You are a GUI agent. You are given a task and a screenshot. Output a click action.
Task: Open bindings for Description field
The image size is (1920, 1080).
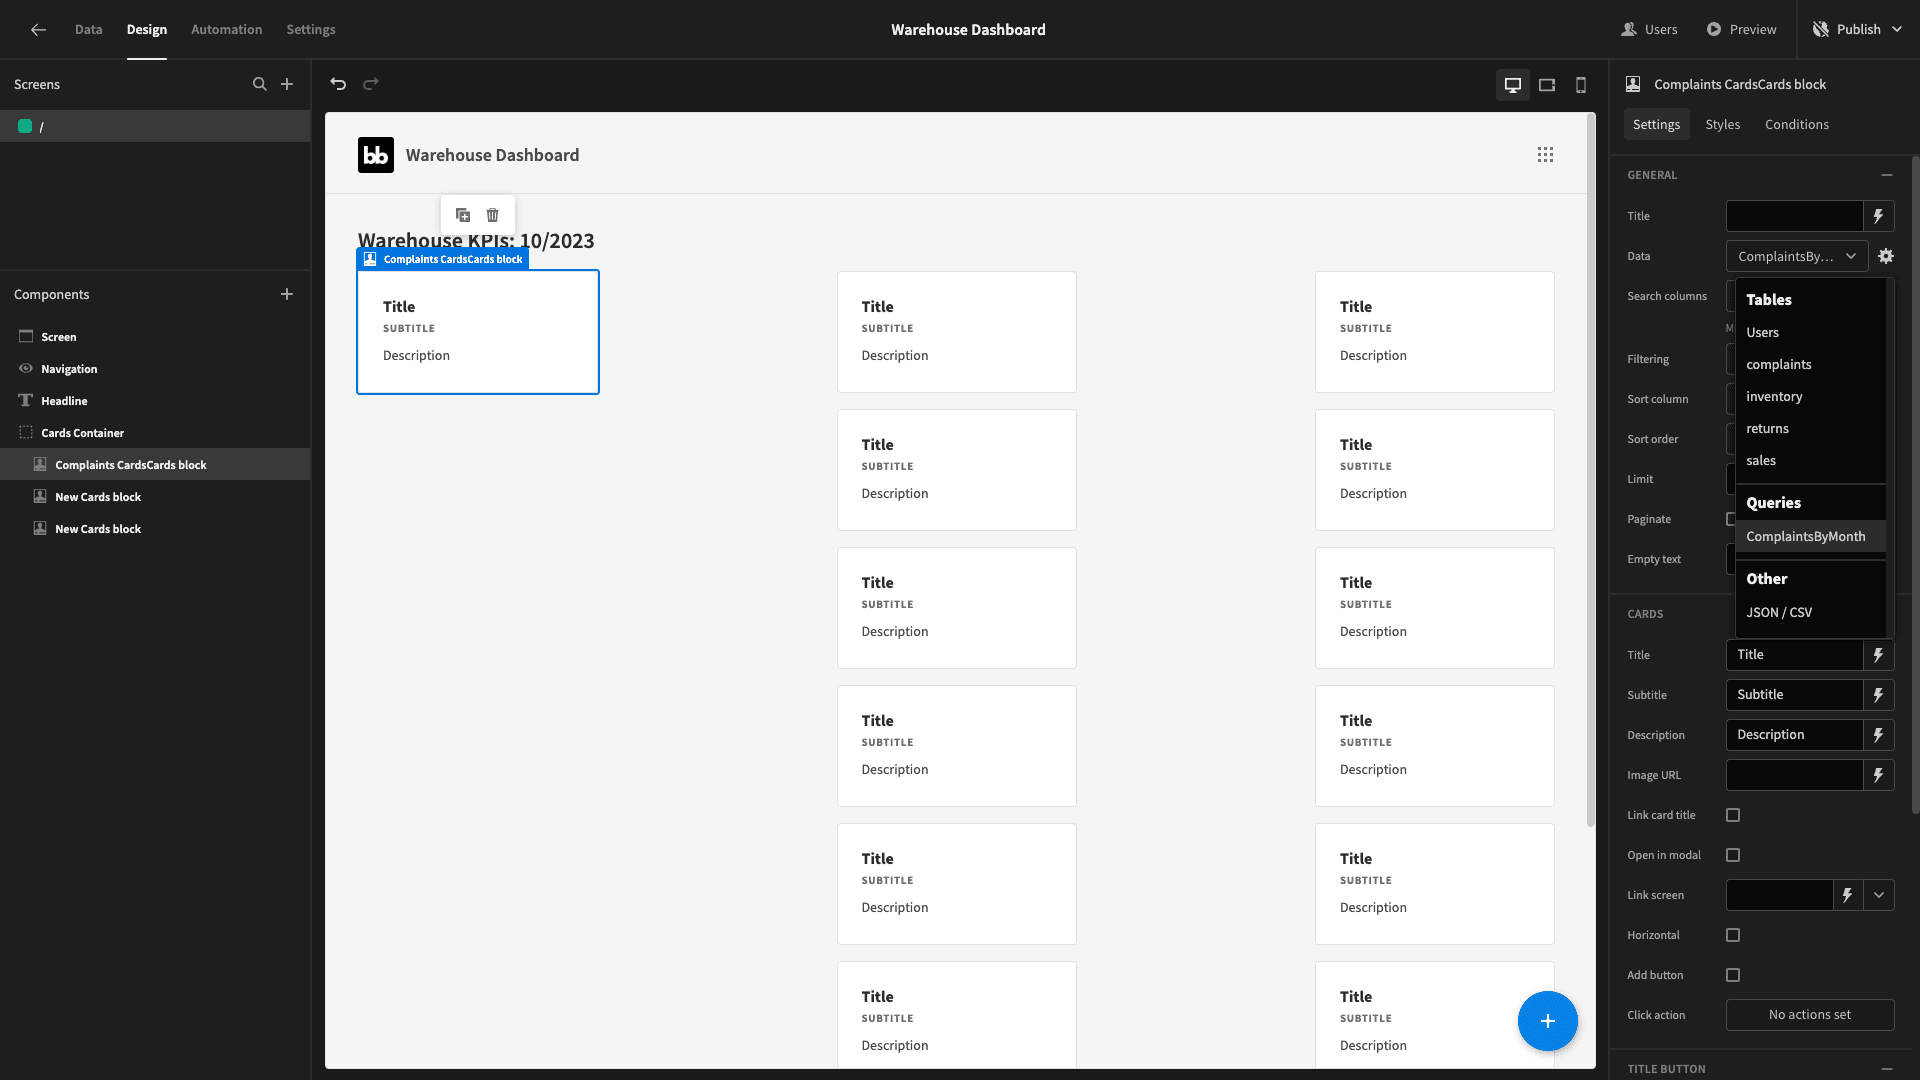point(1879,735)
